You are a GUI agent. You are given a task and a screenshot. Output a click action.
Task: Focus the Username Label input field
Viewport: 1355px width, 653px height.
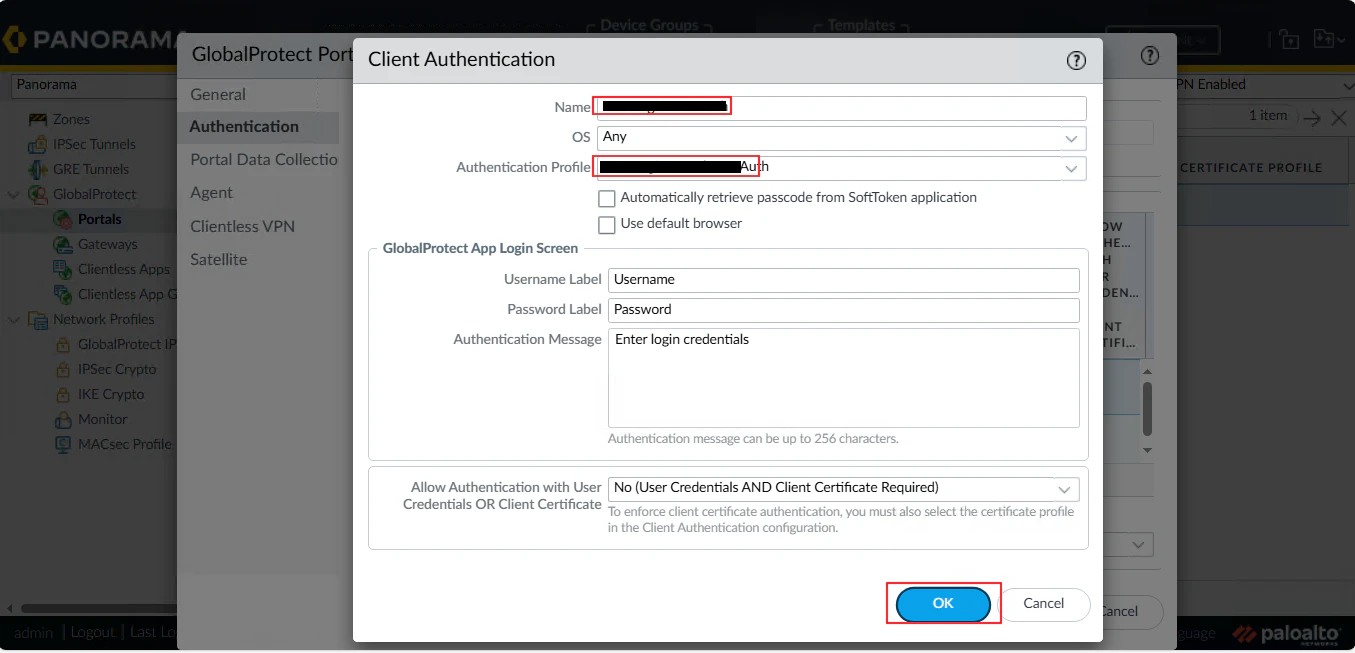844,280
